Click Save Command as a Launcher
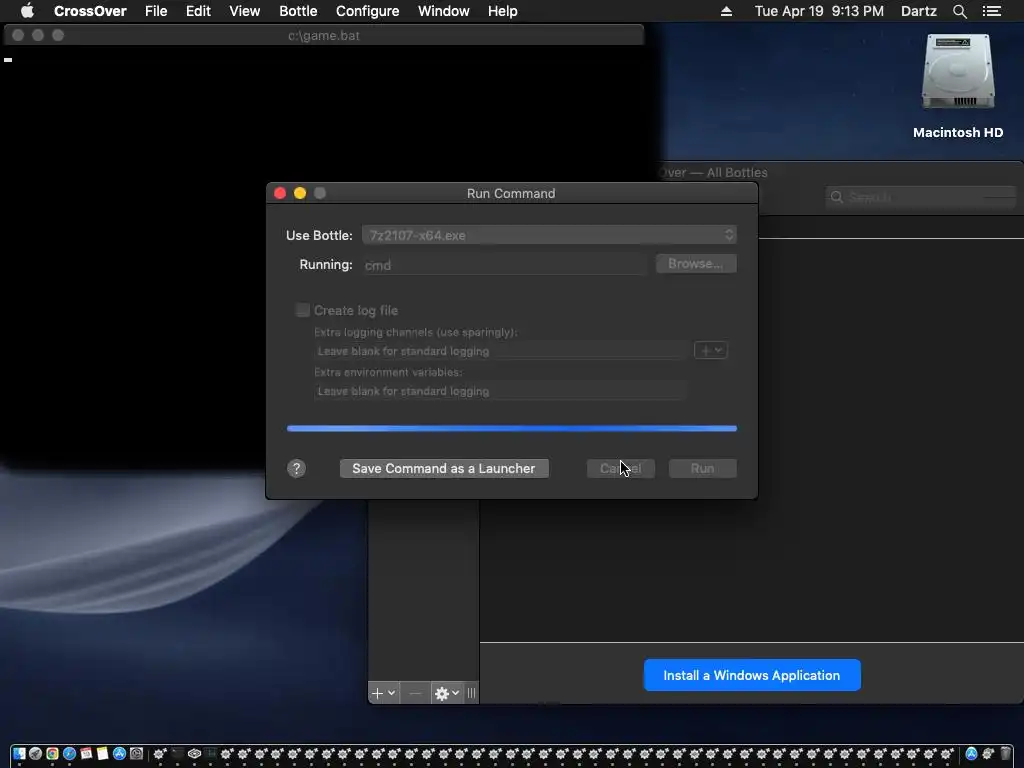Viewport: 1024px width, 768px height. pyautogui.click(x=444, y=468)
